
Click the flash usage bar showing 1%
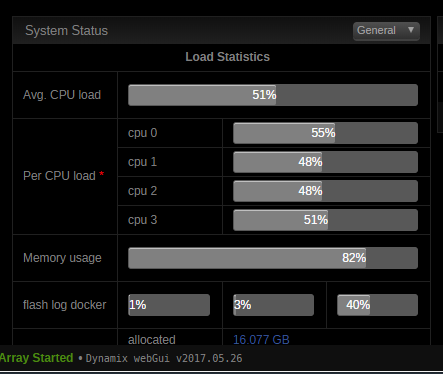tap(169, 305)
